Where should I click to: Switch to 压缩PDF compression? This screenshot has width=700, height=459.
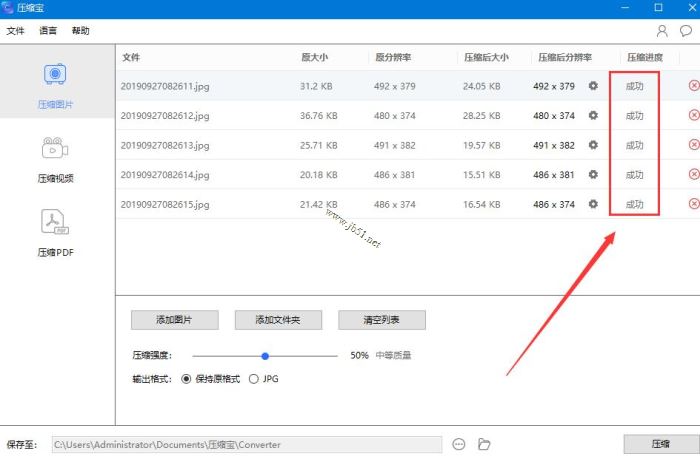(x=55, y=234)
